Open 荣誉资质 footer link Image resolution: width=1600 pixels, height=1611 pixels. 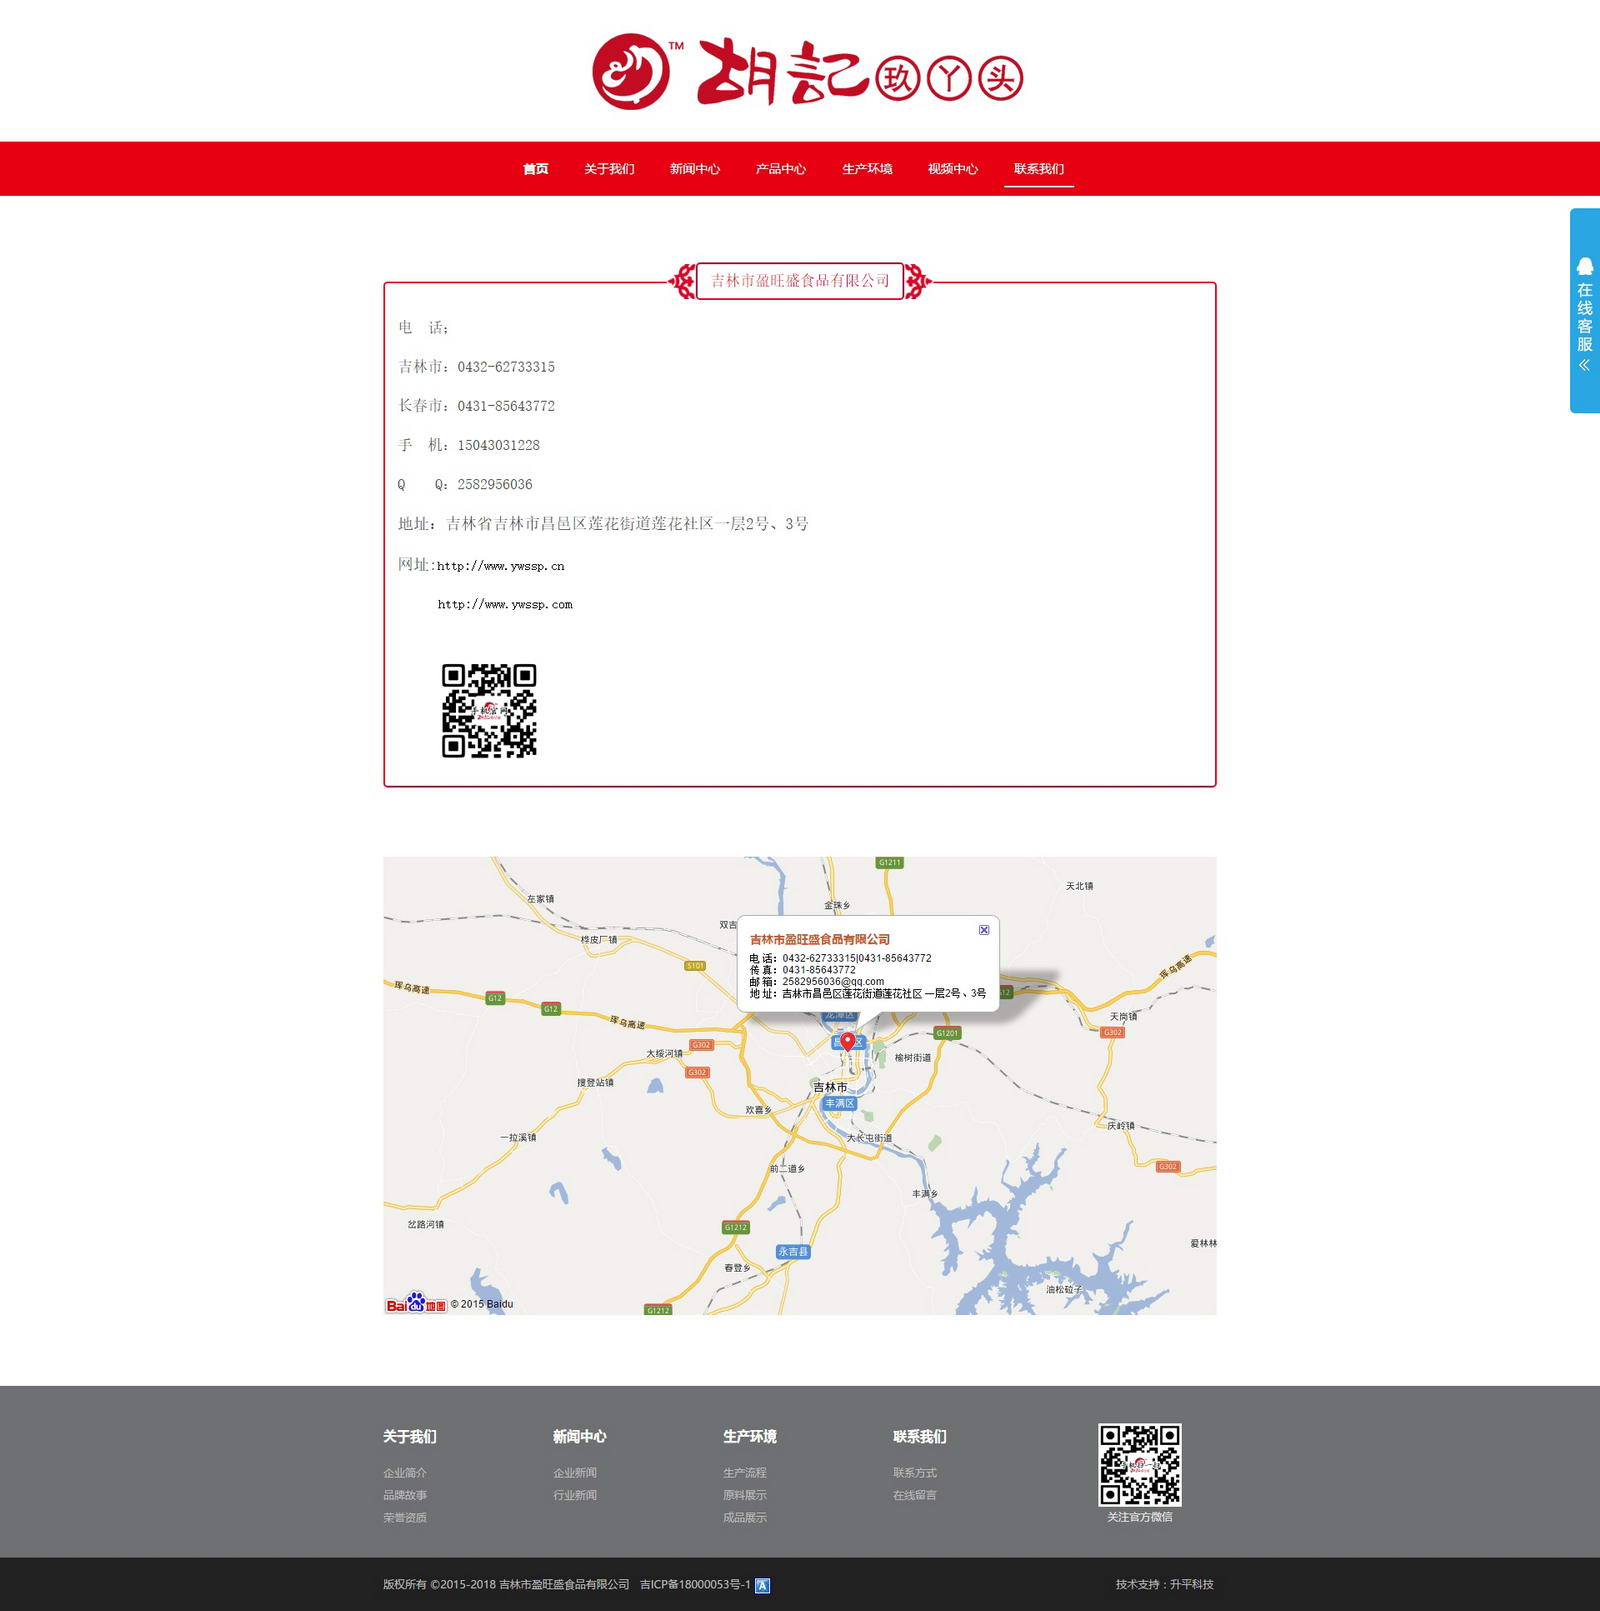[405, 1518]
